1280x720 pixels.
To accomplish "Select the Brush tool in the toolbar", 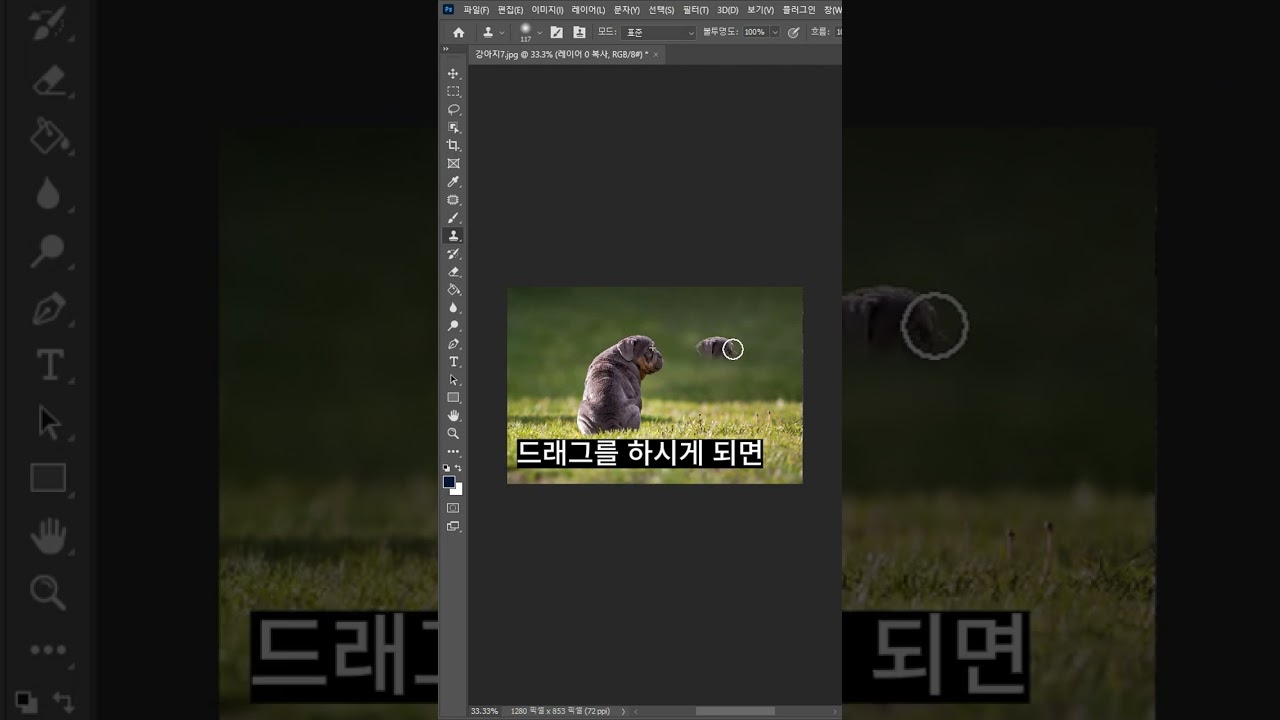I will (x=453, y=217).
